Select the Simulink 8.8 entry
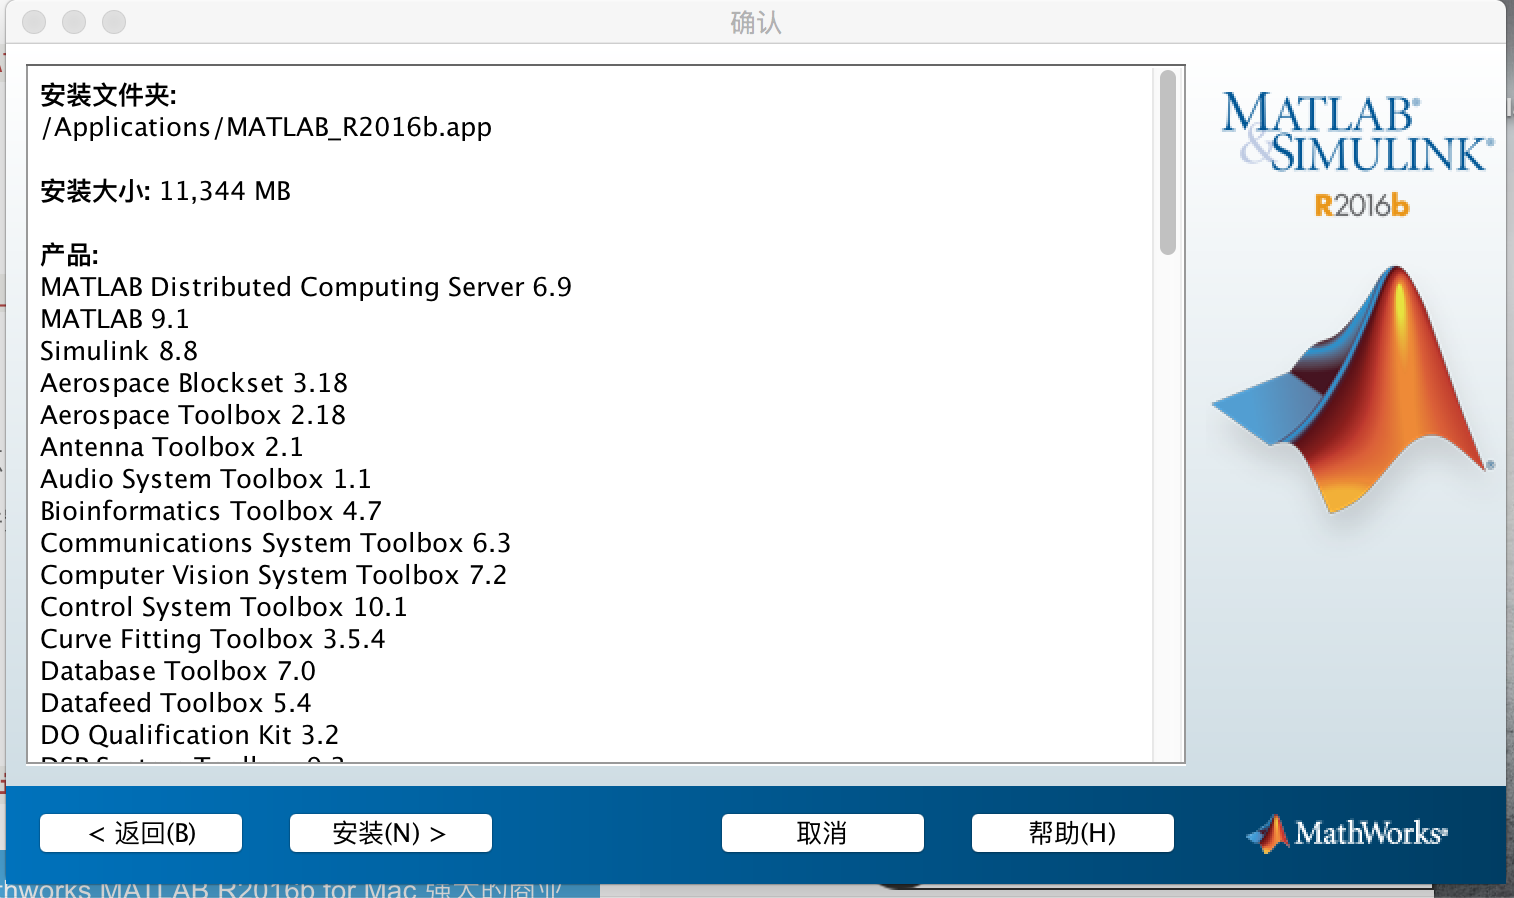Viewport: 1514px width, 898px height. point(119,351)
